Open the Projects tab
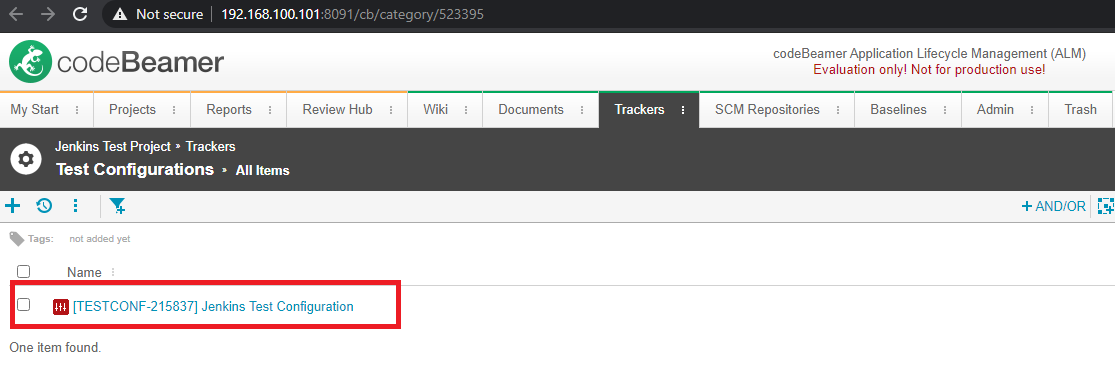This screenshot has width=1115, height=387. 132,110
